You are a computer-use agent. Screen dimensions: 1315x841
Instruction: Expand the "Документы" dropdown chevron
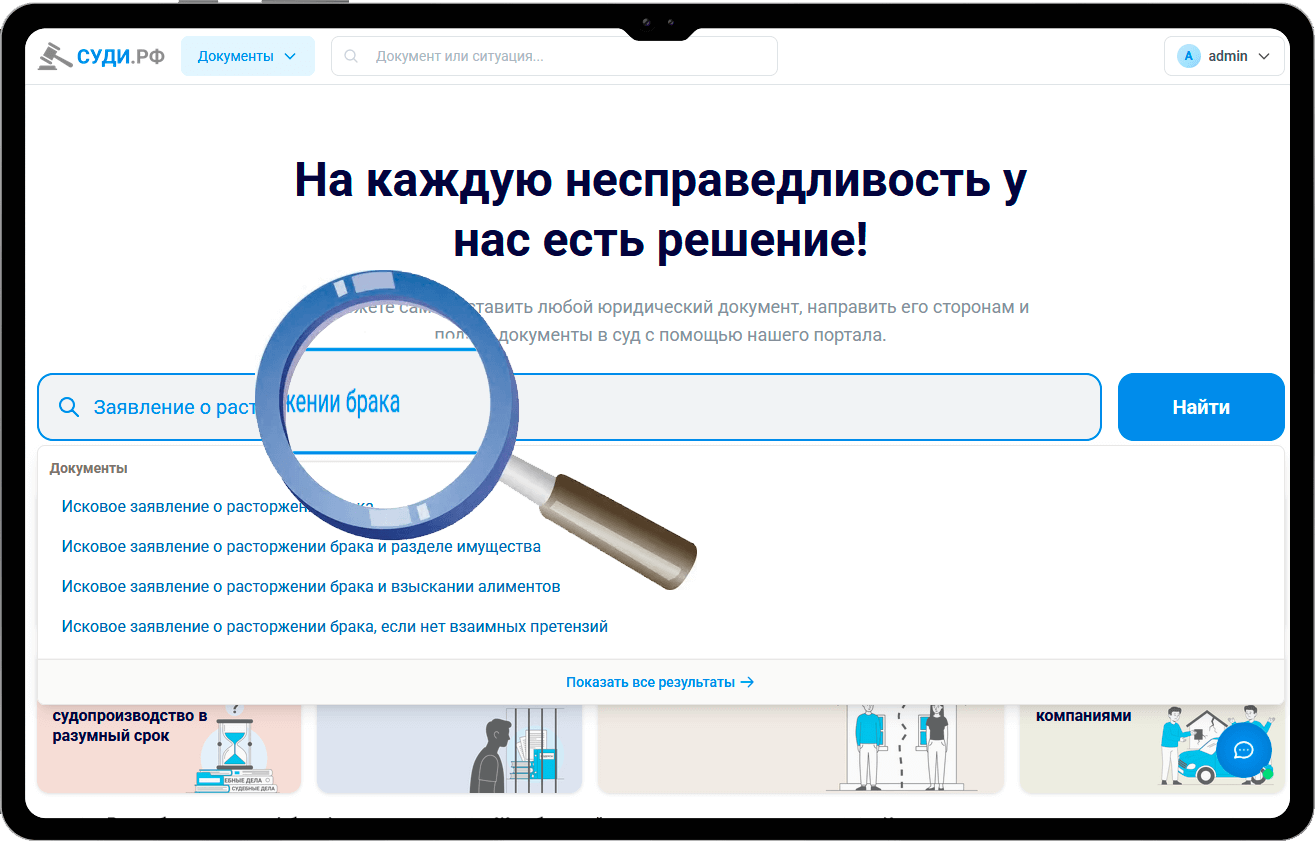point(291,56)
